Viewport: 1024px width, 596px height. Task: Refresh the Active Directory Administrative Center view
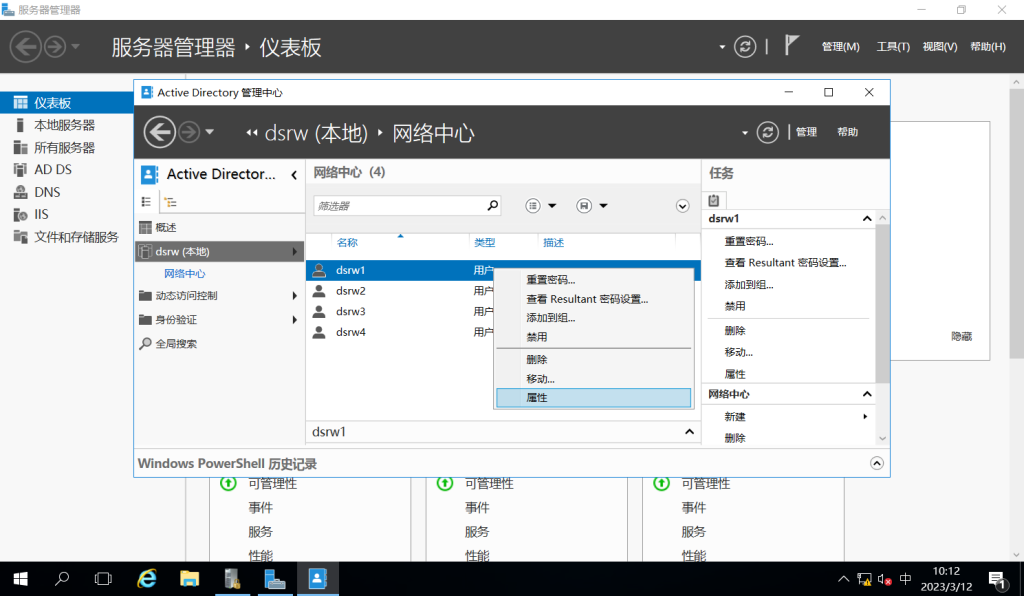coord(767,133)
